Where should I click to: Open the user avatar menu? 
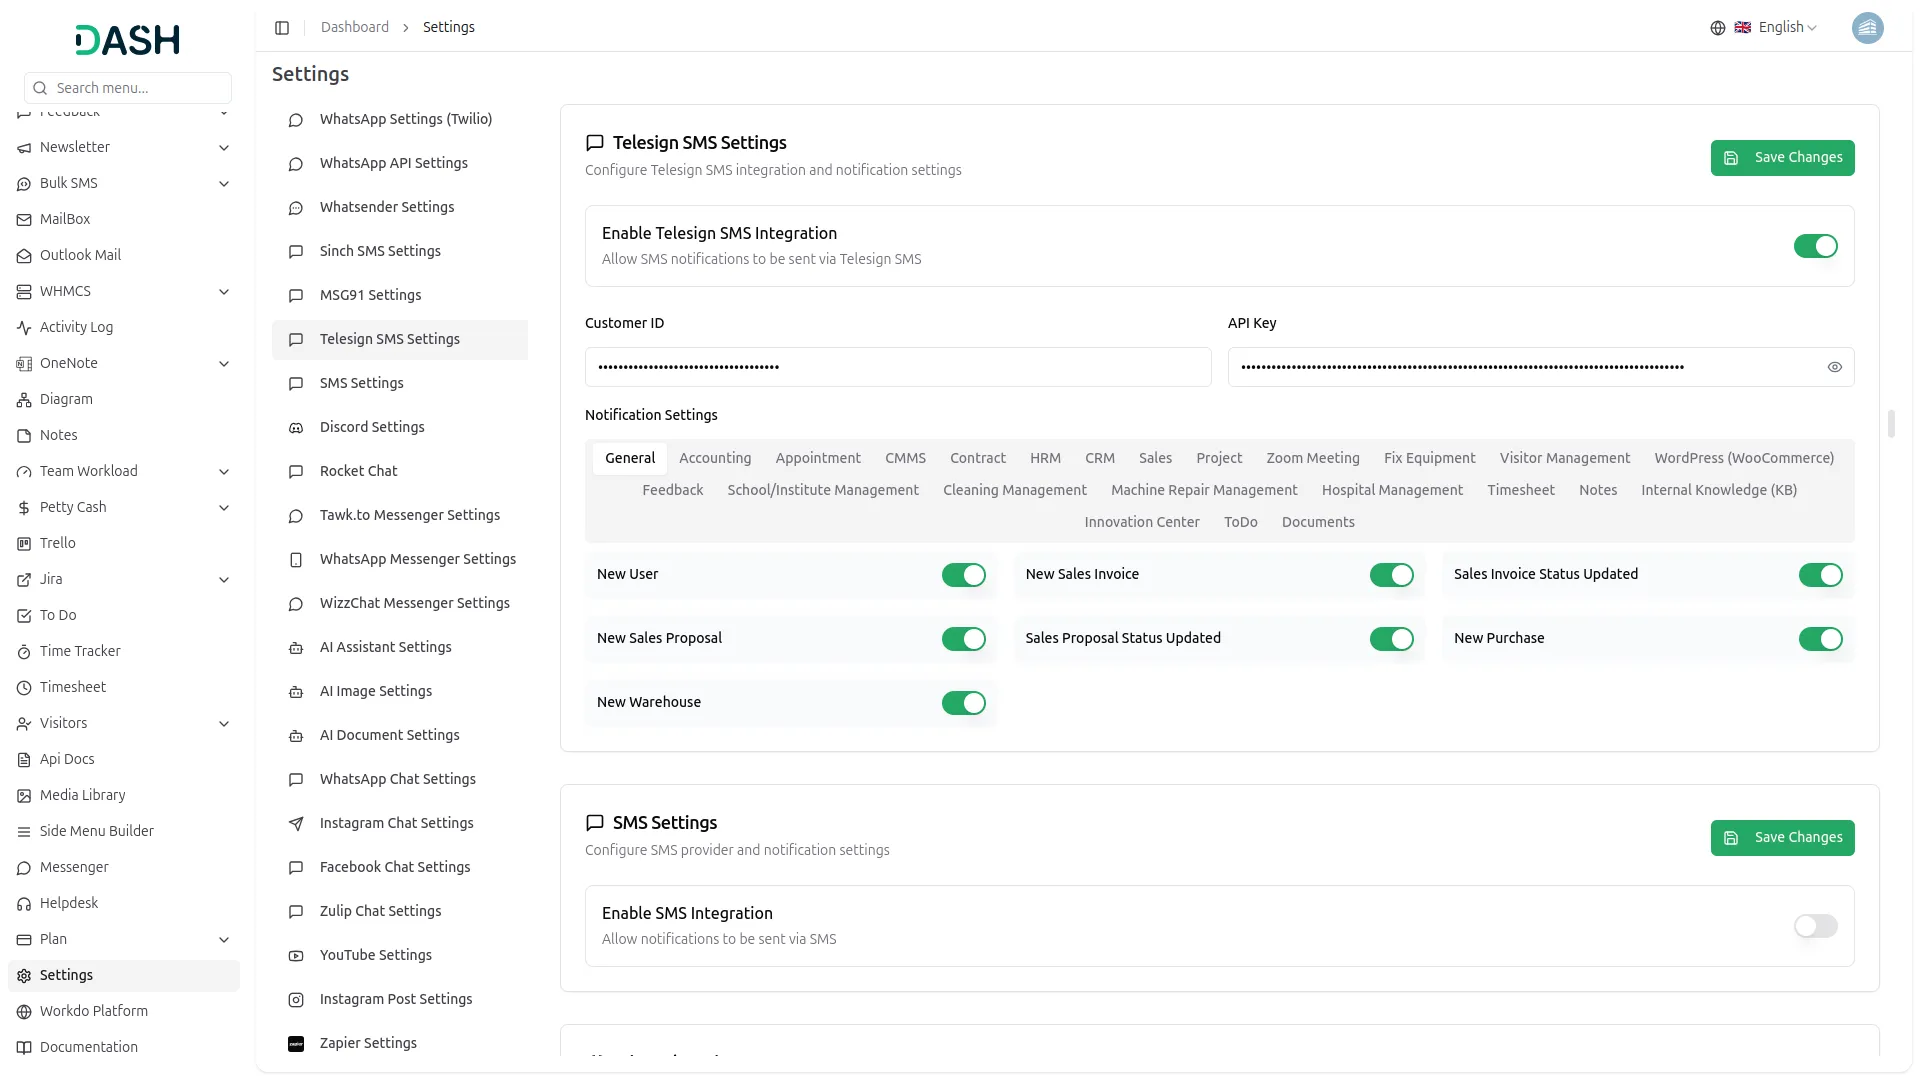pos(1867,28)
